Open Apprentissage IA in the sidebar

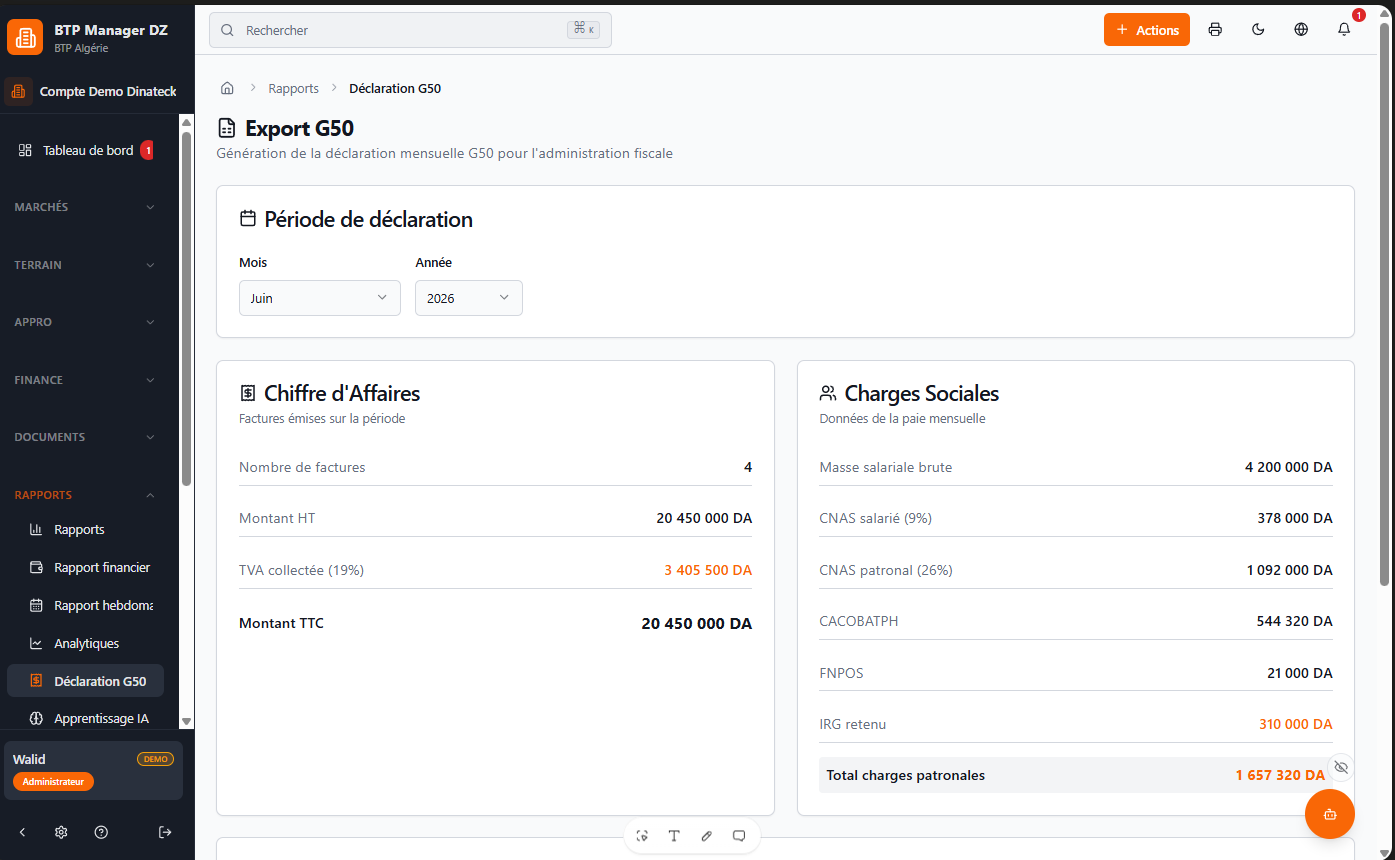pos(85,718)
